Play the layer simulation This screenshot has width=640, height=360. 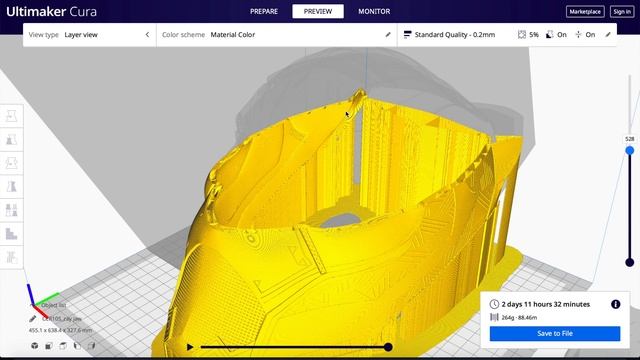point(190,347)
